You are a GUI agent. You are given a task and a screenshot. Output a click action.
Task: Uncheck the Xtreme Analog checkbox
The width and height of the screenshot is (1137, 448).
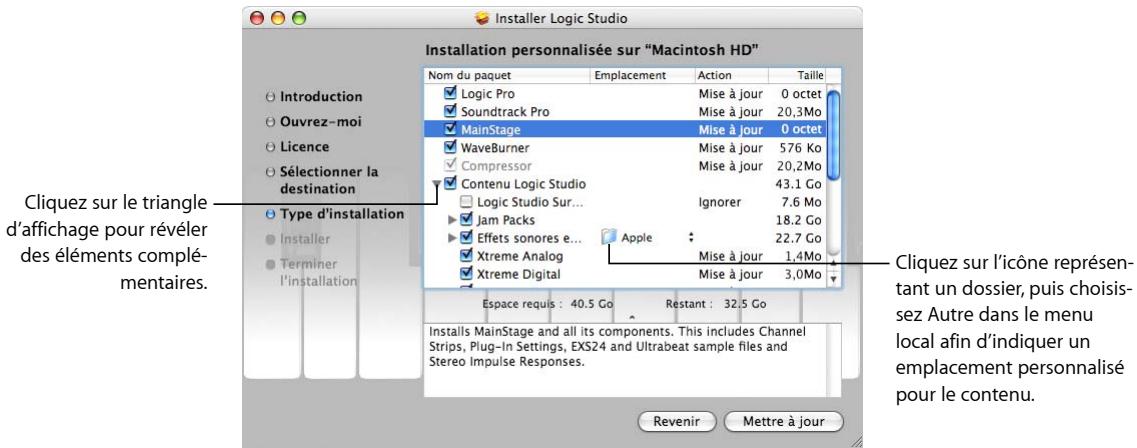(466, 255)
